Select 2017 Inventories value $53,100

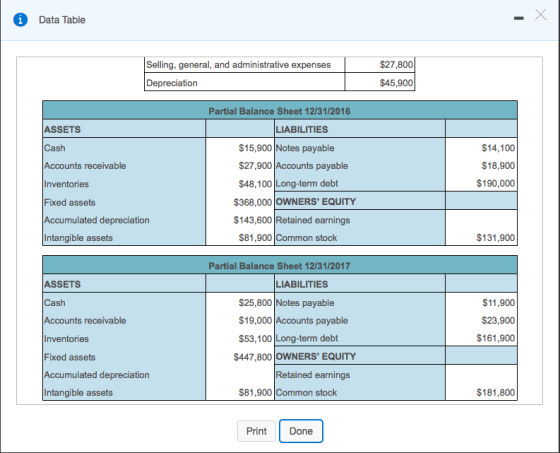[255, 339]
